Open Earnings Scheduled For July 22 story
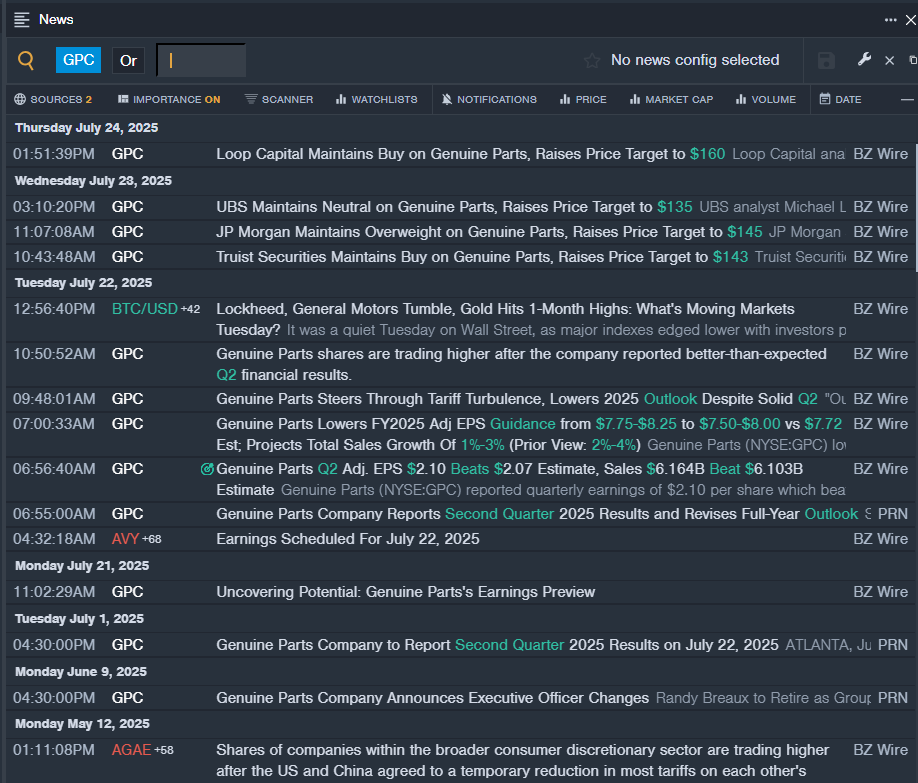 [x=348, y=539]
